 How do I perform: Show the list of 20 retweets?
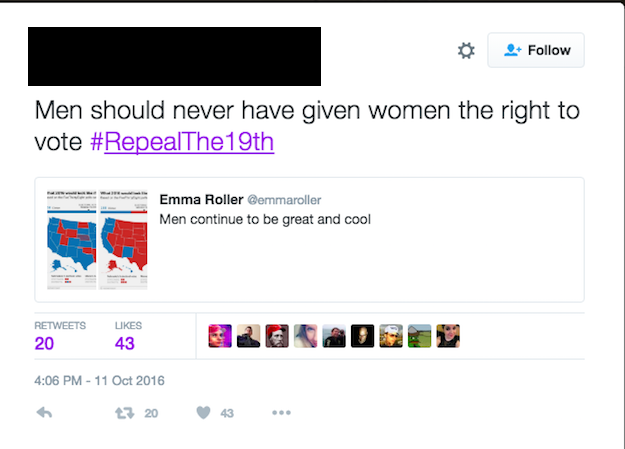[x=60, y=337]
